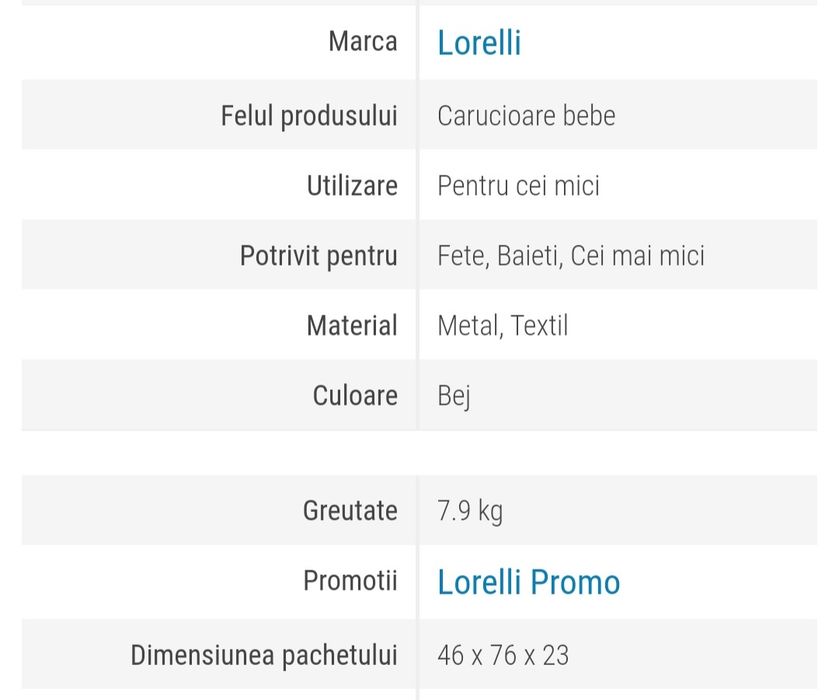Viewport: 839px width, 700px height.
Task: Select the Carucioare bebe value text
Action: (526, 115)
